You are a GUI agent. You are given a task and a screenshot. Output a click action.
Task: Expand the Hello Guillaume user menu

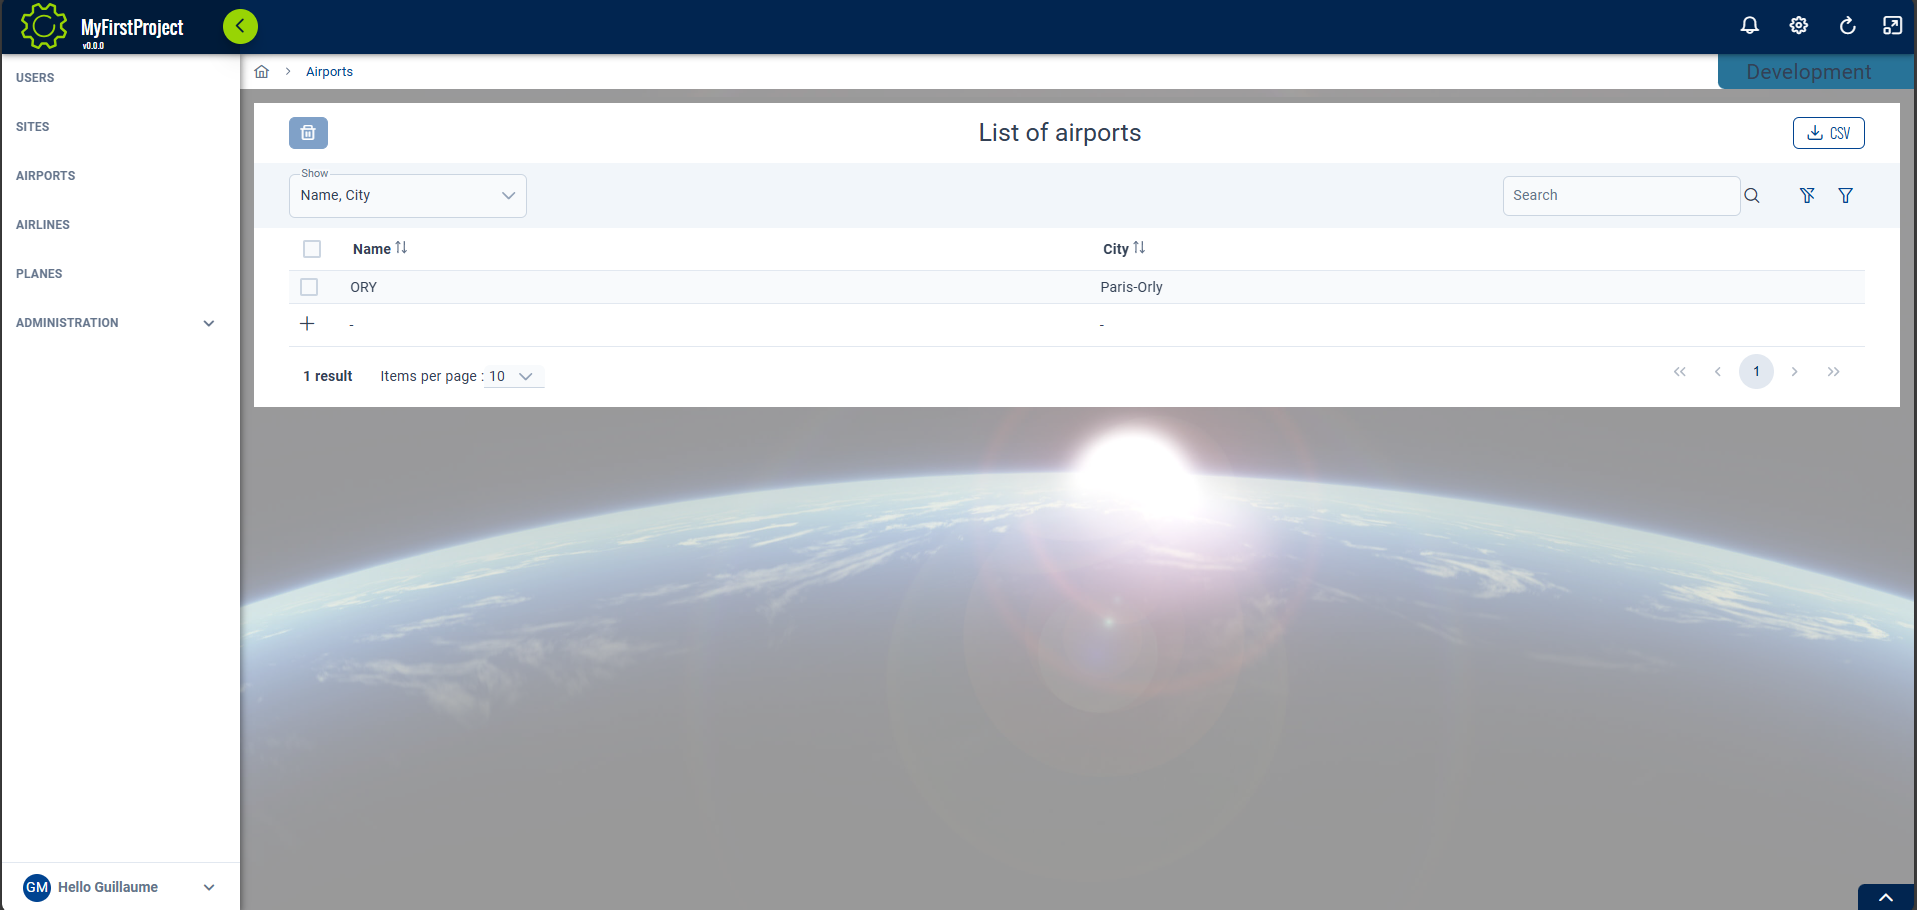pos(120,887)
